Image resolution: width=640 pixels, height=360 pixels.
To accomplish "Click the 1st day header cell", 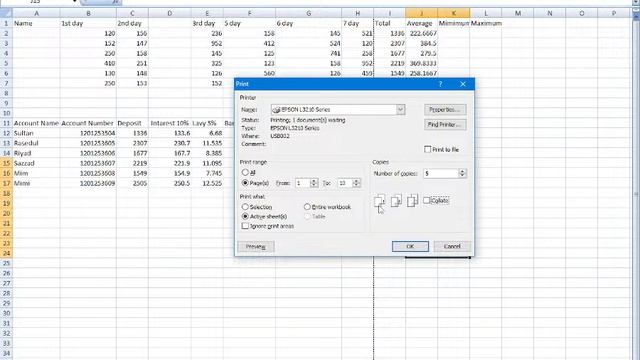I will tap(88, 23).
